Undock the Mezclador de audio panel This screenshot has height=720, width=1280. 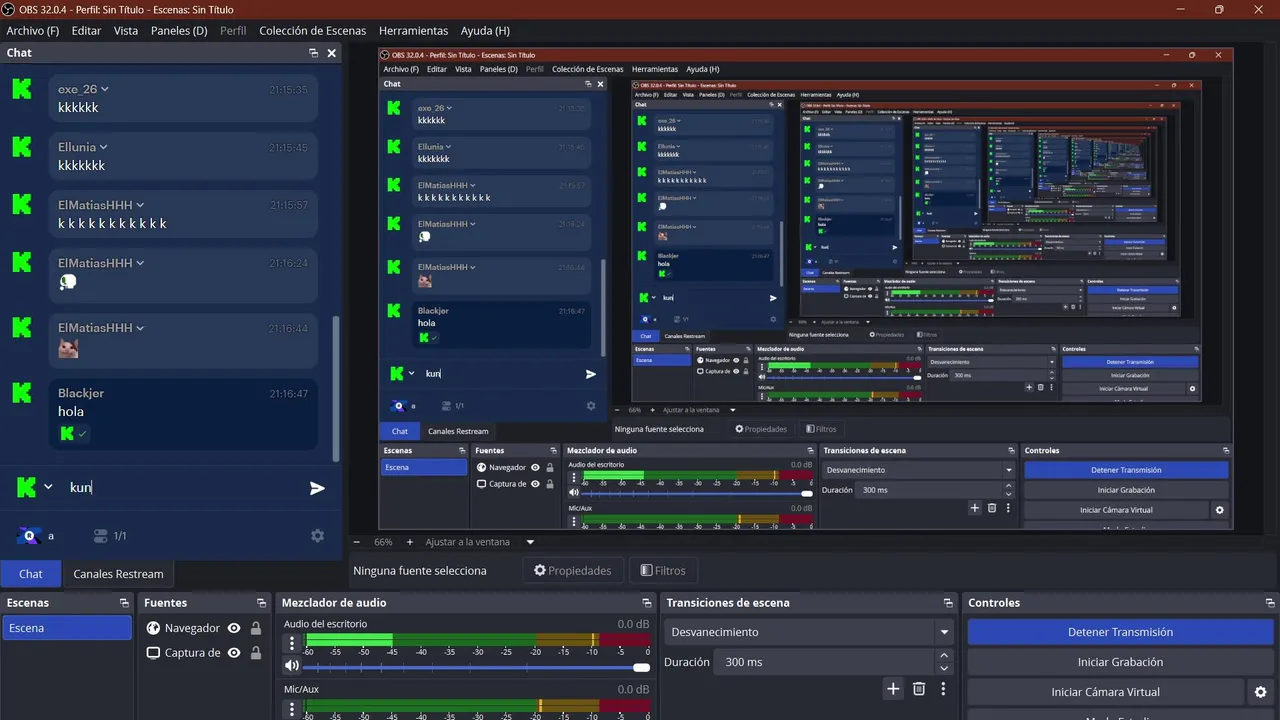[x=648, y=603]
